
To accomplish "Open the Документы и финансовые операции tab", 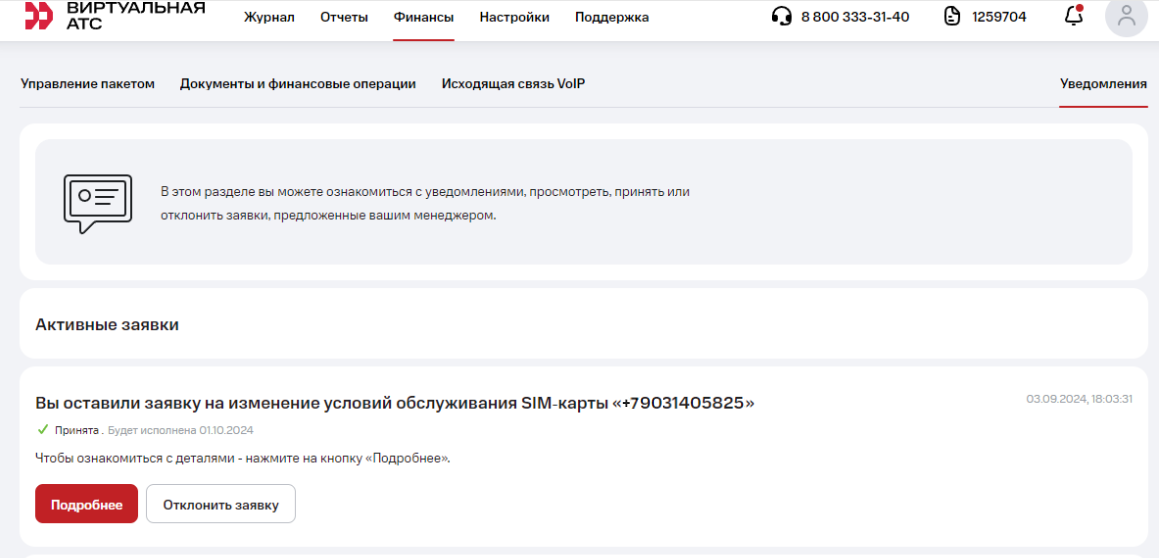I will coord(298,84).
